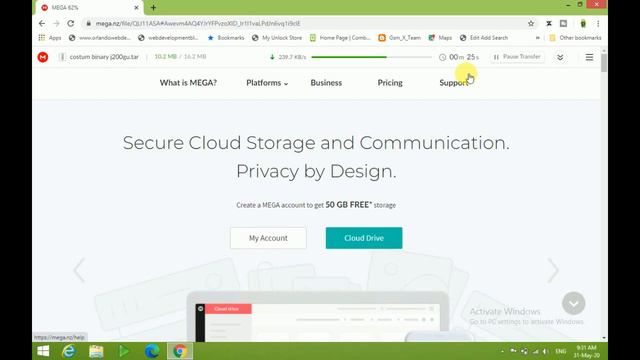Click the round scroll-down chevron button

pos(573,303)
